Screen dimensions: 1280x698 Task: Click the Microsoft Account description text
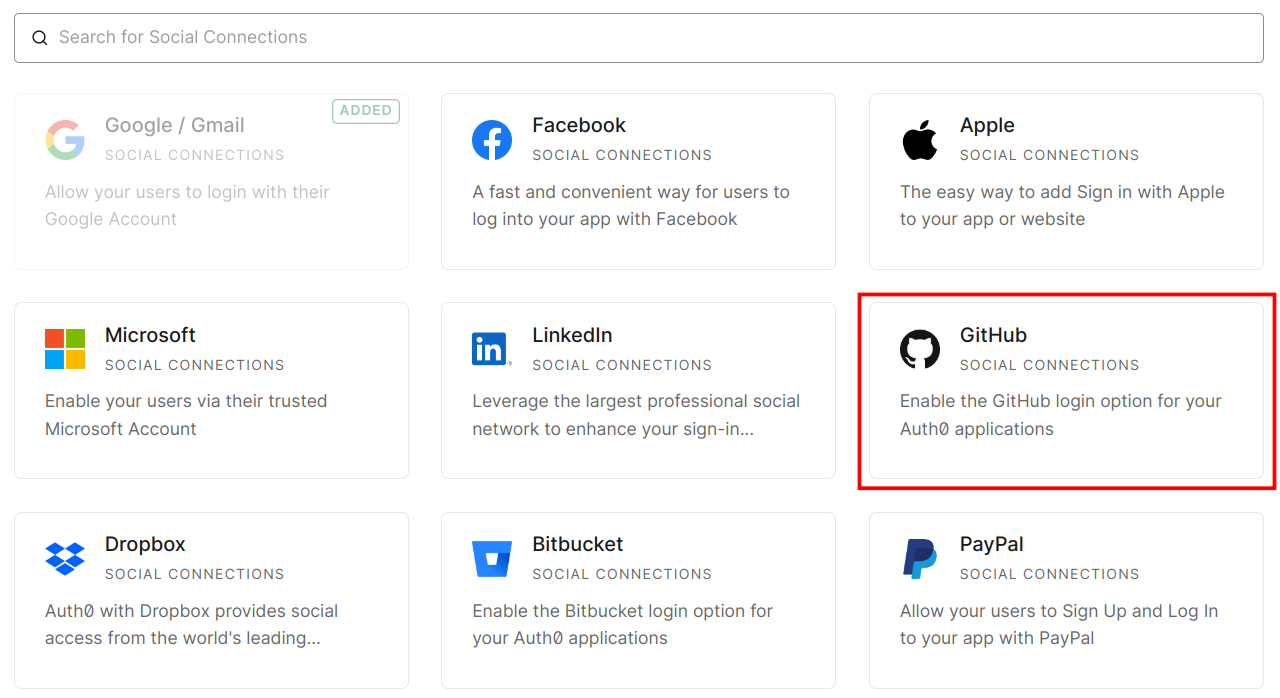[x=186, y=415]
